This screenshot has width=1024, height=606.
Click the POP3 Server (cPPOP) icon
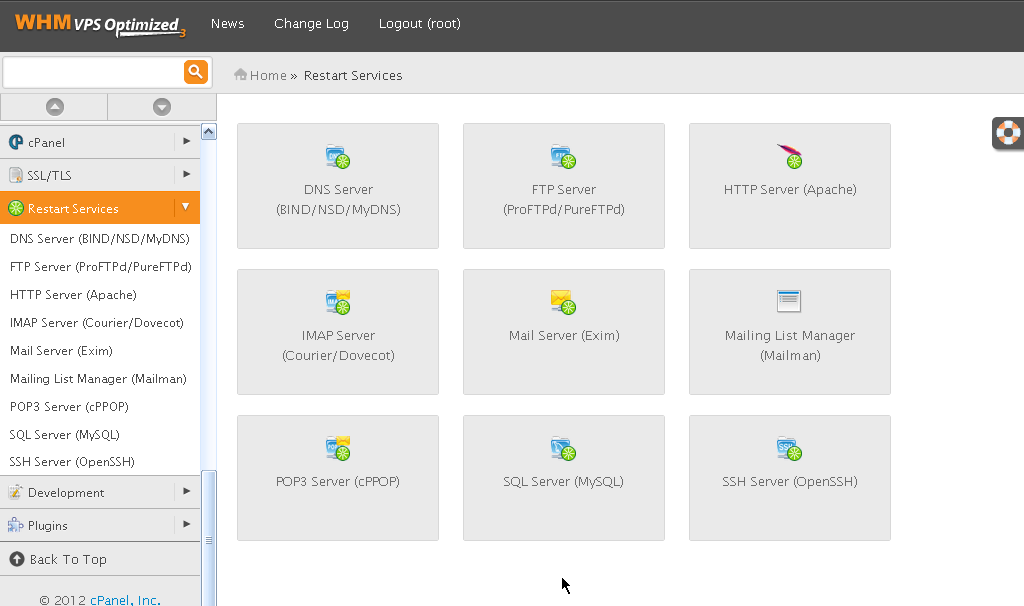338,449
